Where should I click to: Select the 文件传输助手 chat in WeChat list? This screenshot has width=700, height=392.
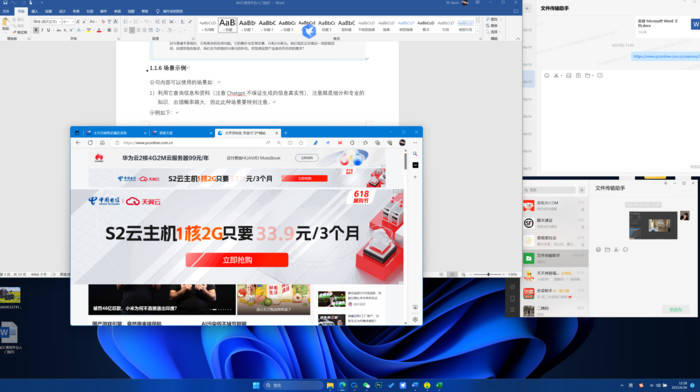[x=555, y=258]
